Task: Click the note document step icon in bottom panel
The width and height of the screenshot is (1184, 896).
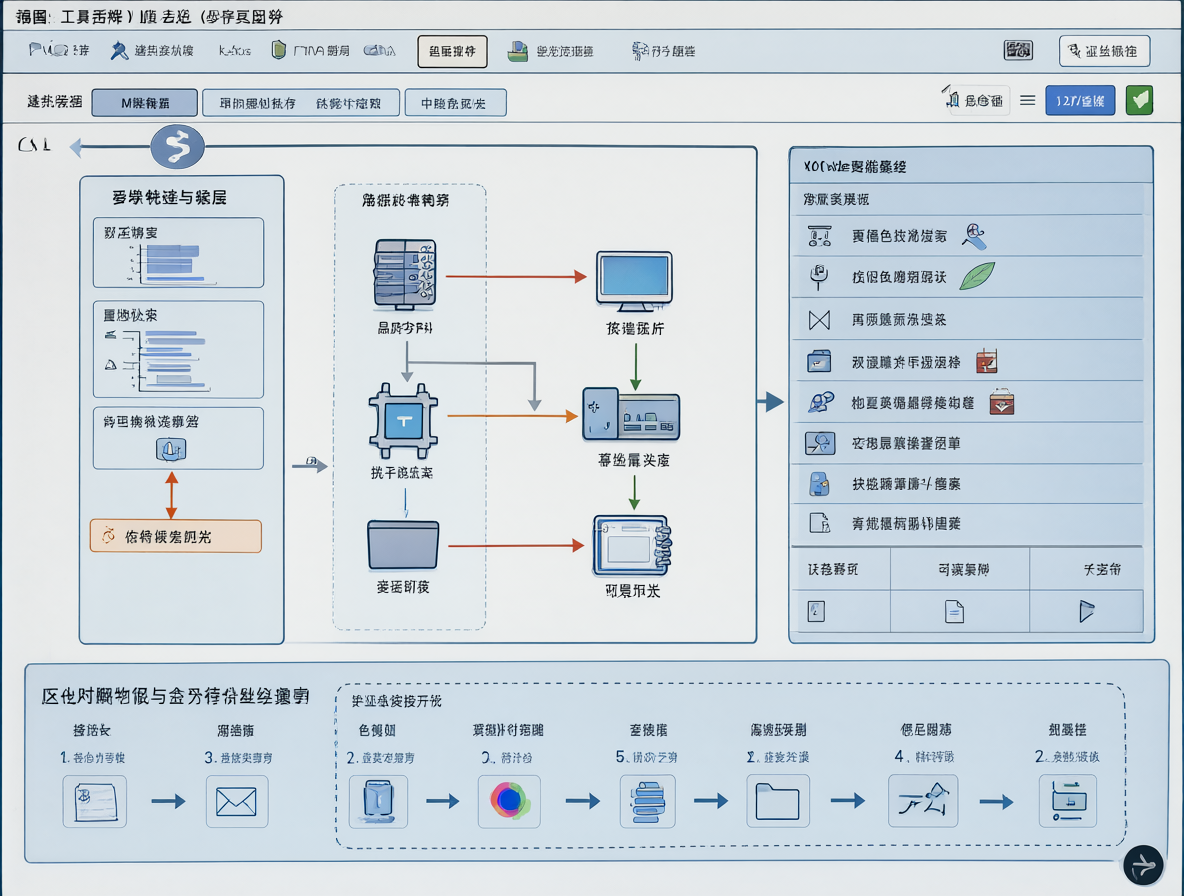Action: click(x=95, y=801)
